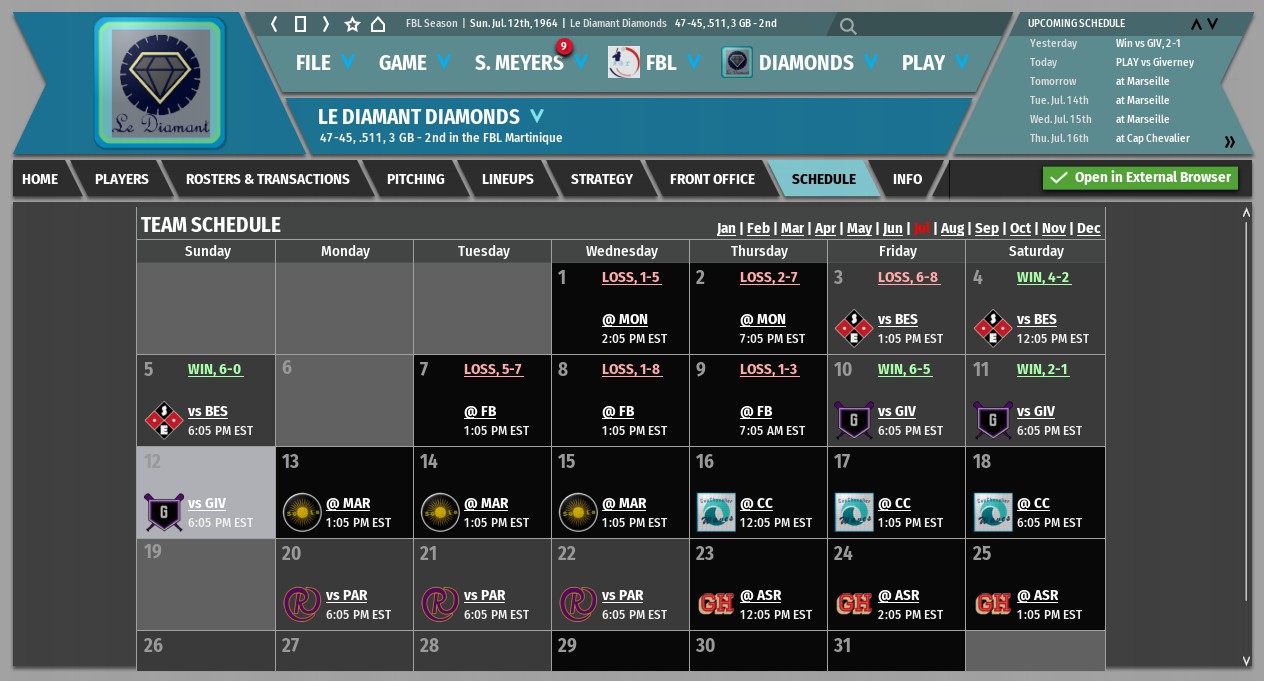Click the @ CC link on July 17
This screenshot has width=1264, height=681.
click(x=894, y=503)
